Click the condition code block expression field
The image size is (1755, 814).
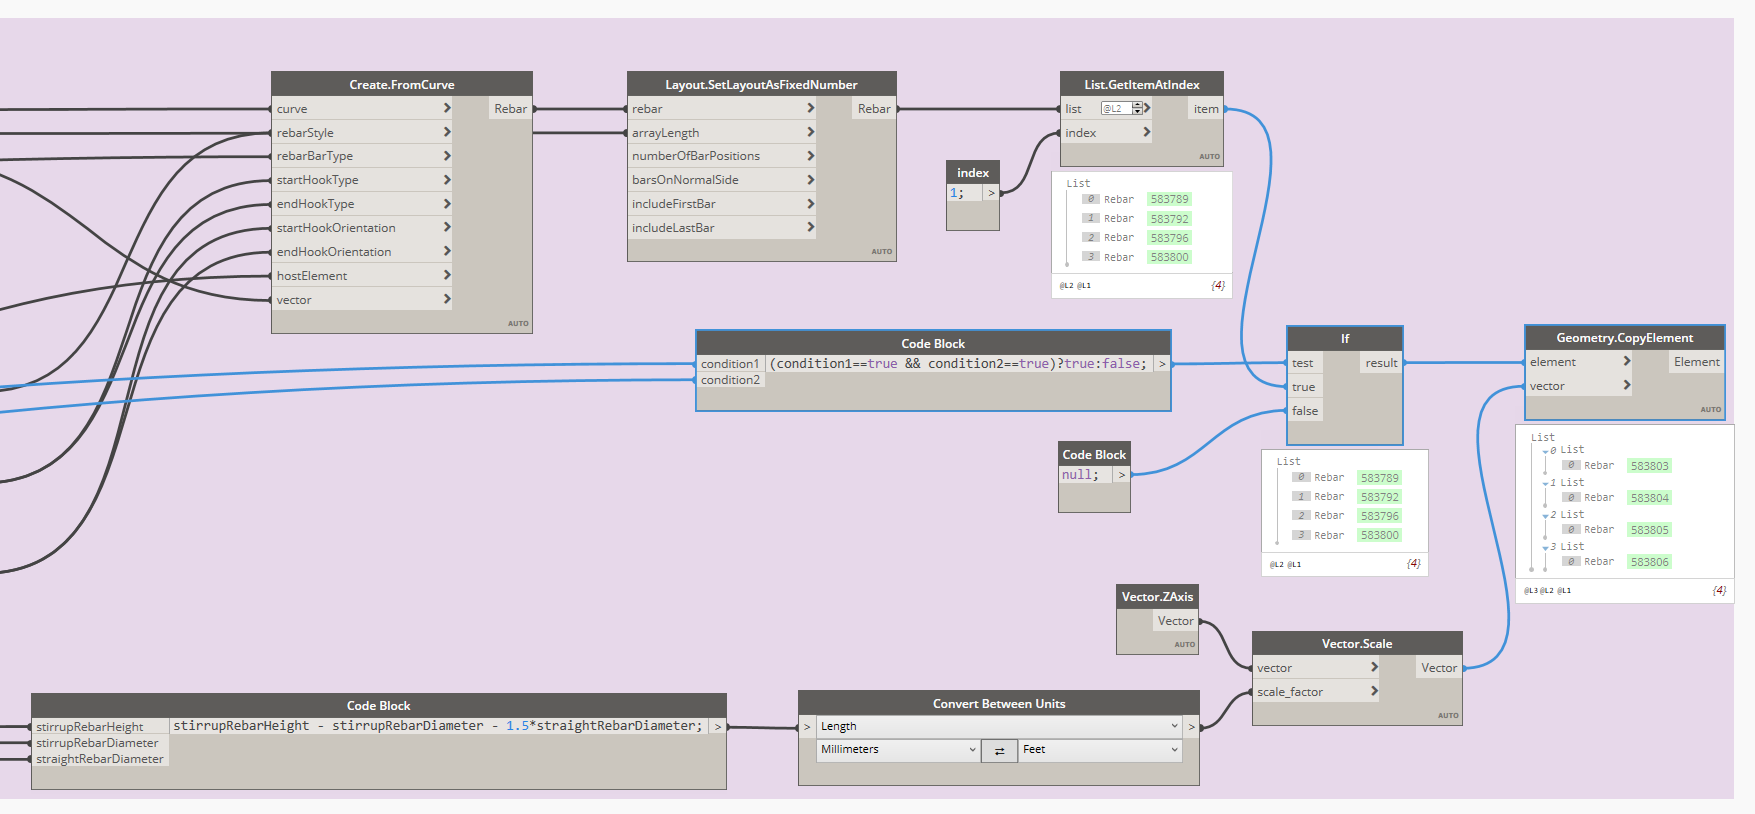[x=960, y=364]
